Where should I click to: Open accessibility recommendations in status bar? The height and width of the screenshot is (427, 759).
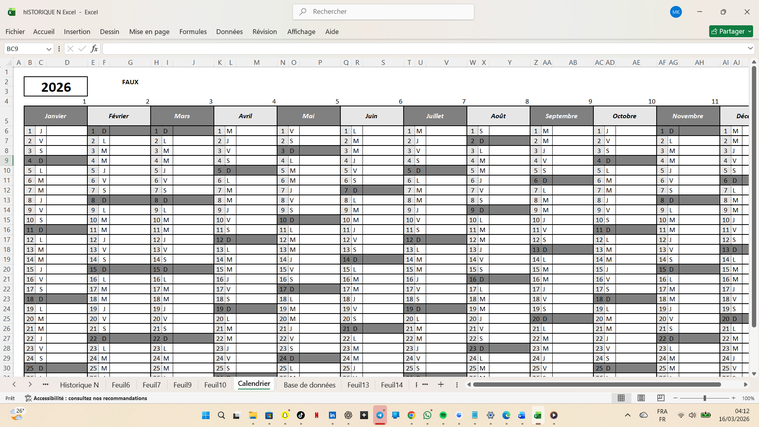coord(90,398)
